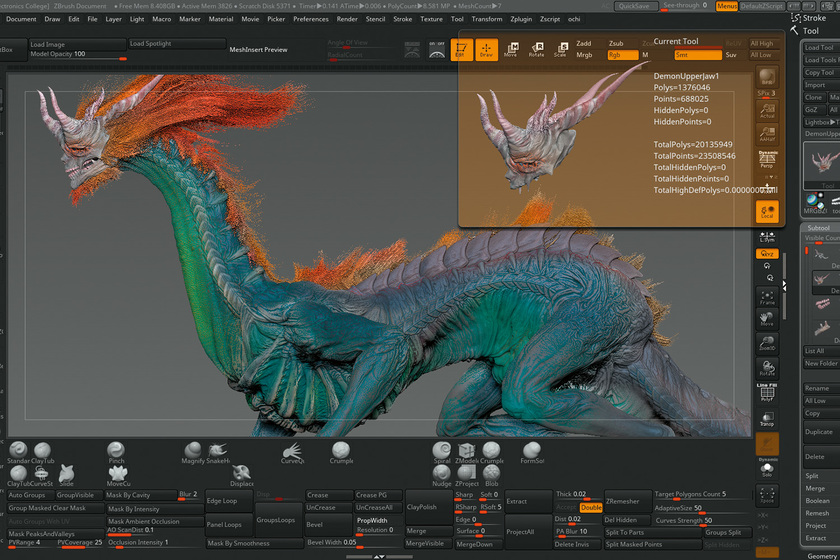This screenshot has width=840, height=560.
Task: Select the Rotate transform tool
Action: coord(536,49)
